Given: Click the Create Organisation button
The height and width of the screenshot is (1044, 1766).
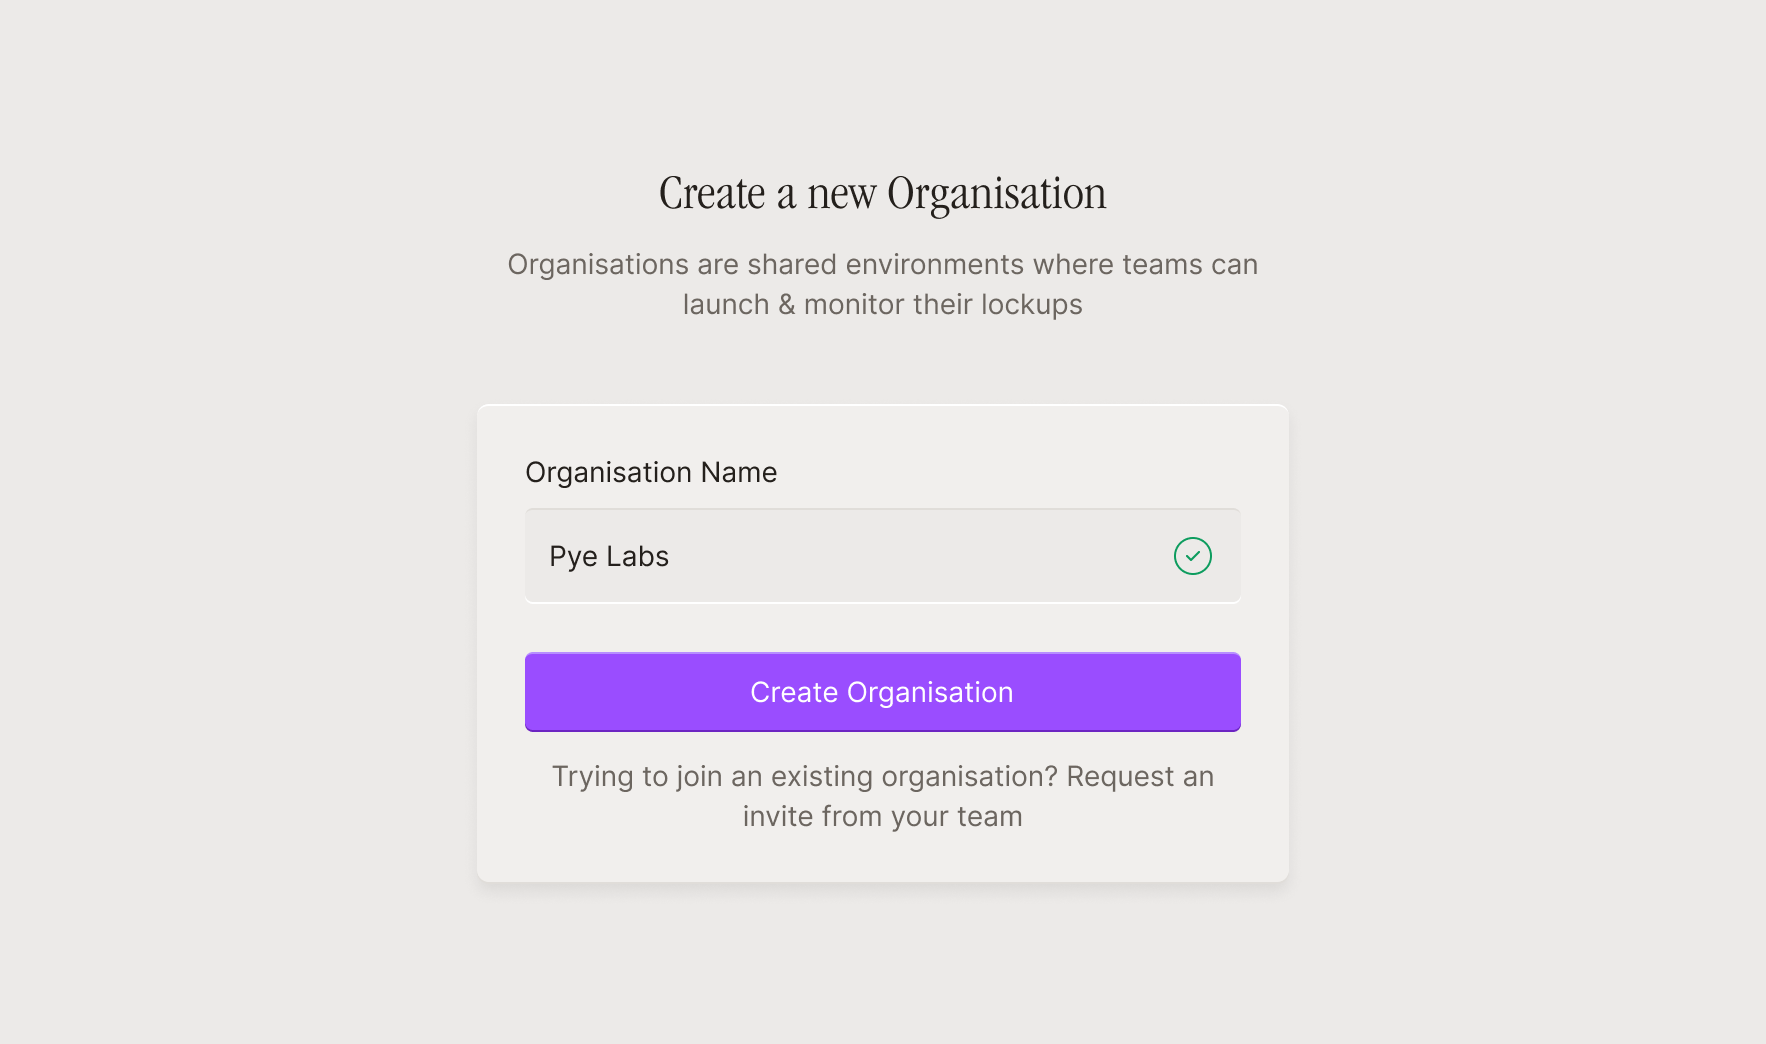Looking at the screenshot, I should tap(882, 692).
